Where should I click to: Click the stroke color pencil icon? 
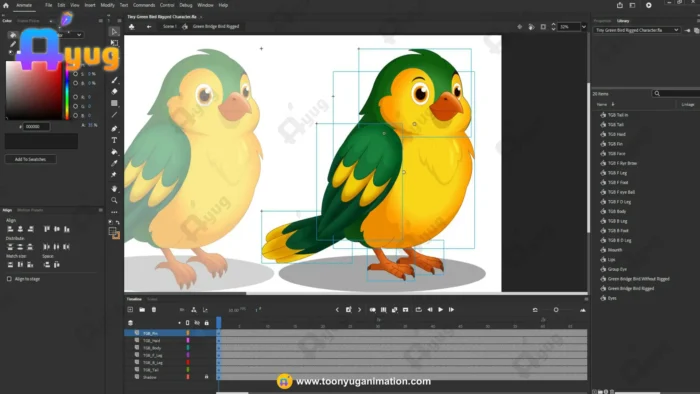pyautogui.click(x=12, y=44)
